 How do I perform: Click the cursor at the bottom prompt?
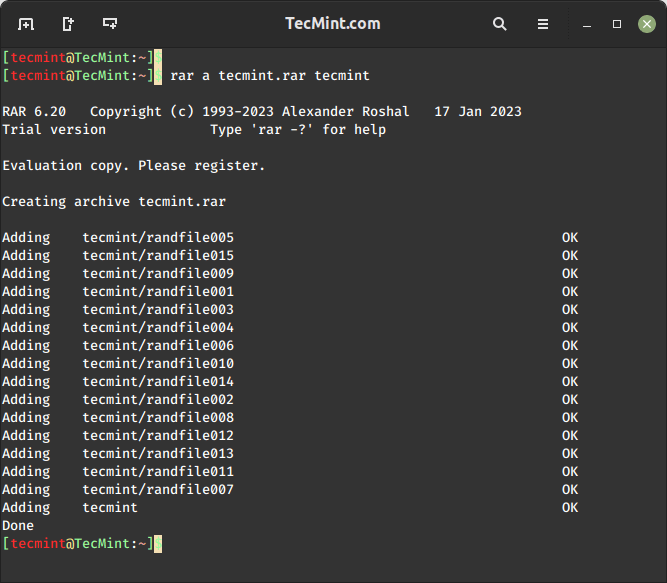tap(158, 544)
